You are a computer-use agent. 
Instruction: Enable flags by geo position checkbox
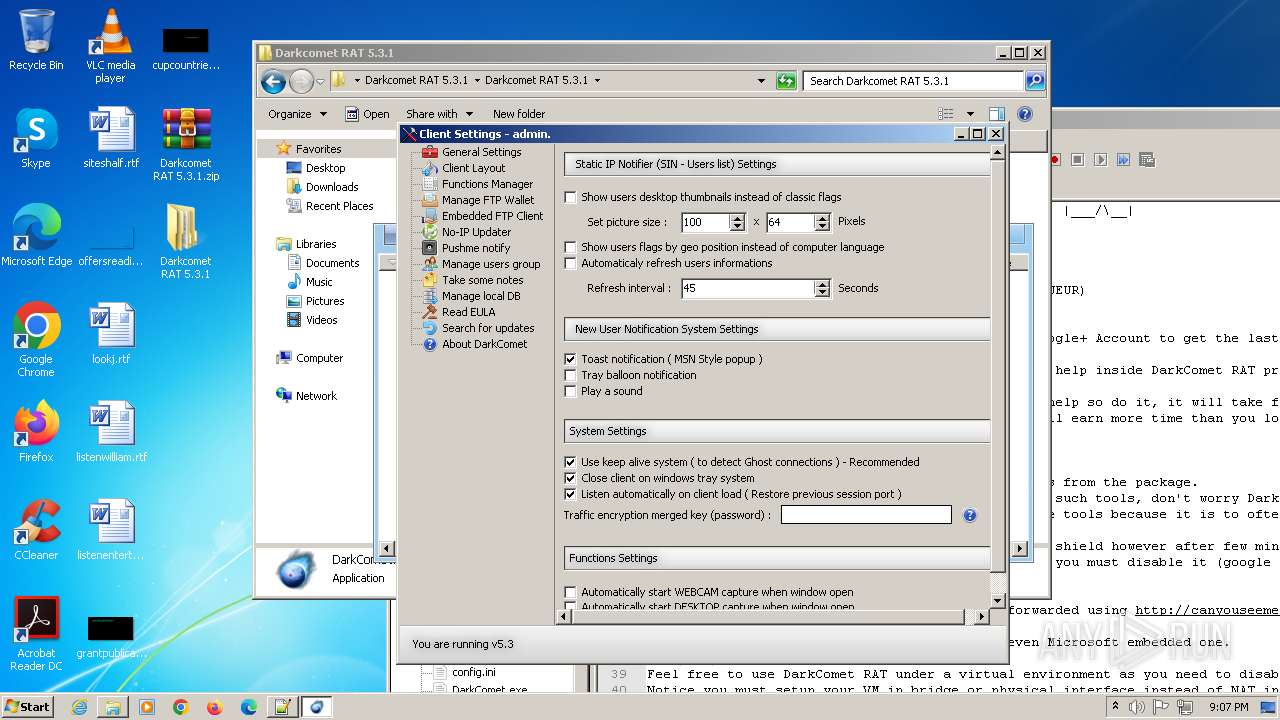(571, 247)
